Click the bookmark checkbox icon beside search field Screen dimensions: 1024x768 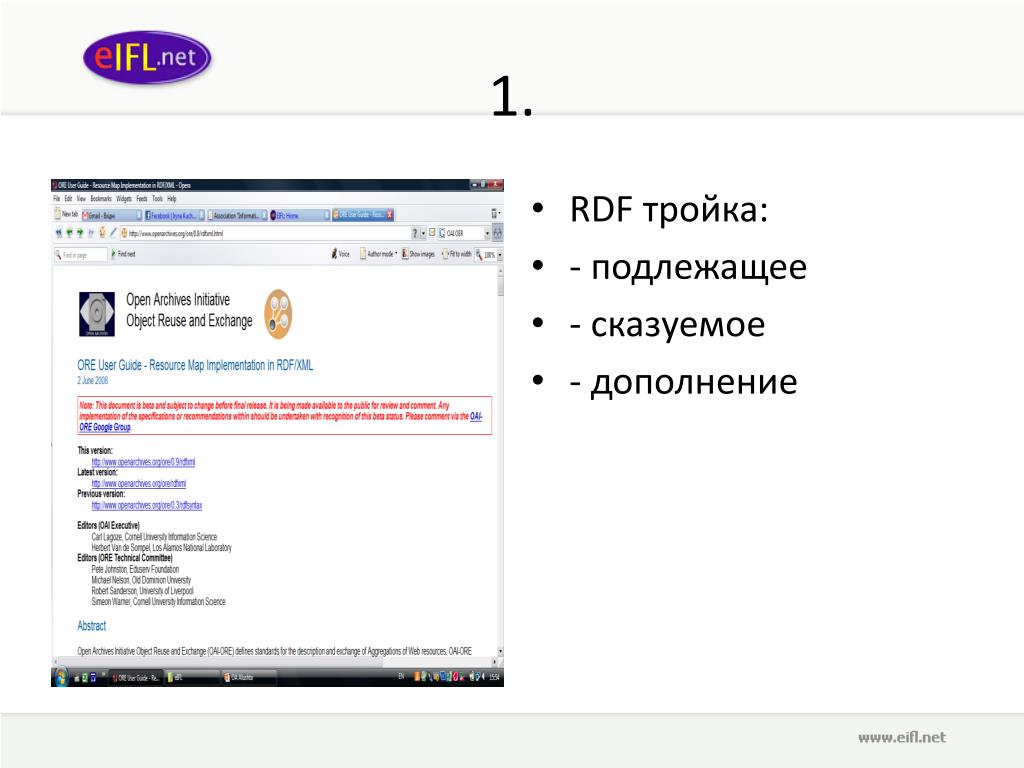click(x=432, y=232)
